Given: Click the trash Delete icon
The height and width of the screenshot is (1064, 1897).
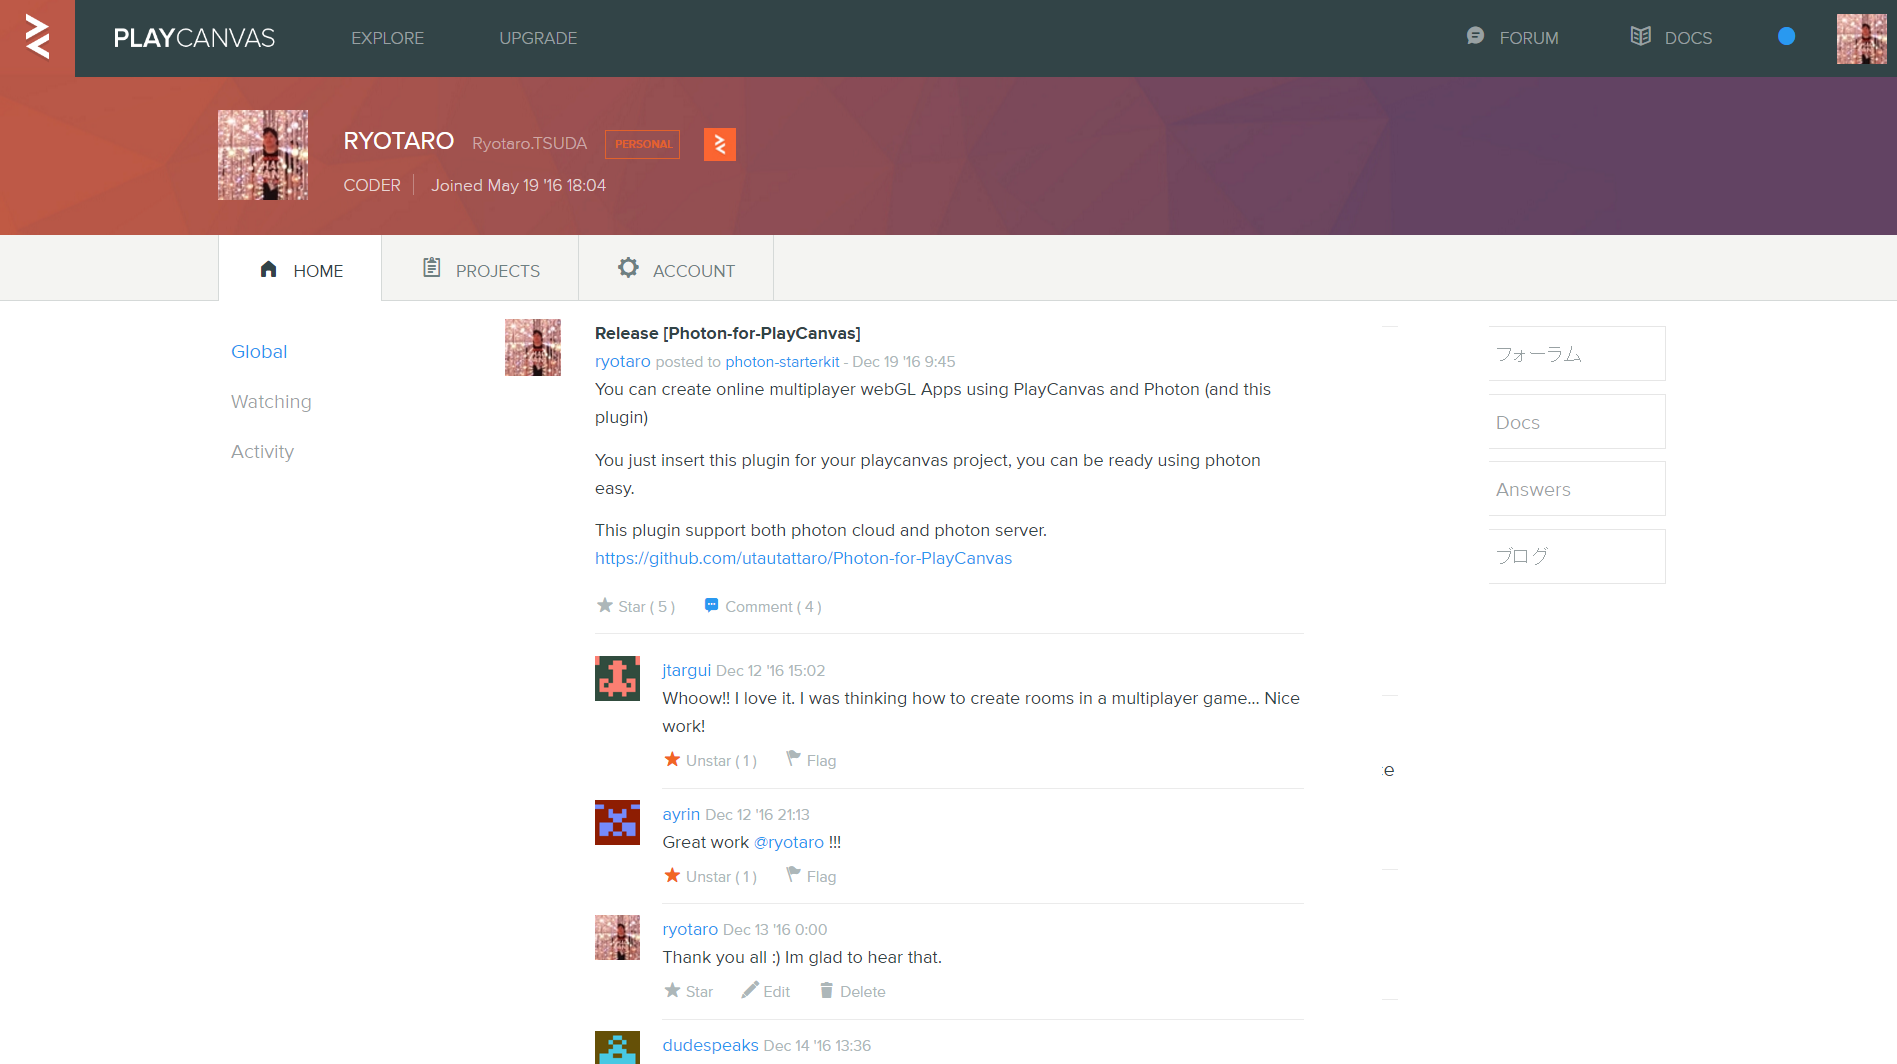Looking at the screenshot, I should pos(826,990).
